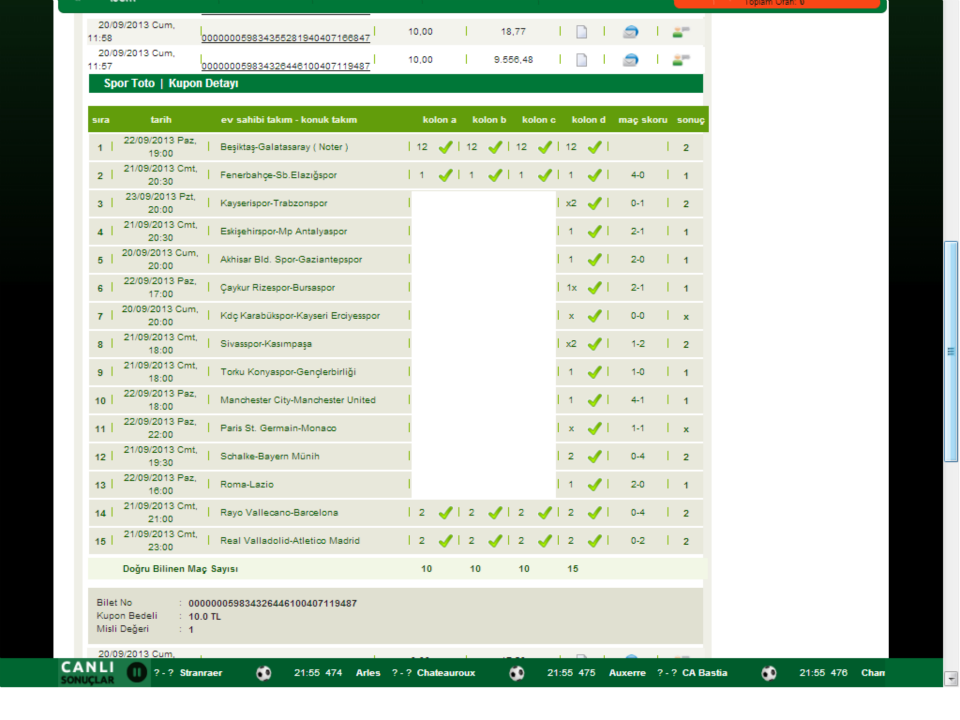Image resolution: width=960 pixels, height=720 pixels.
Task: Click soccer ball icon after Chateauroux
Action: (517, 673)
